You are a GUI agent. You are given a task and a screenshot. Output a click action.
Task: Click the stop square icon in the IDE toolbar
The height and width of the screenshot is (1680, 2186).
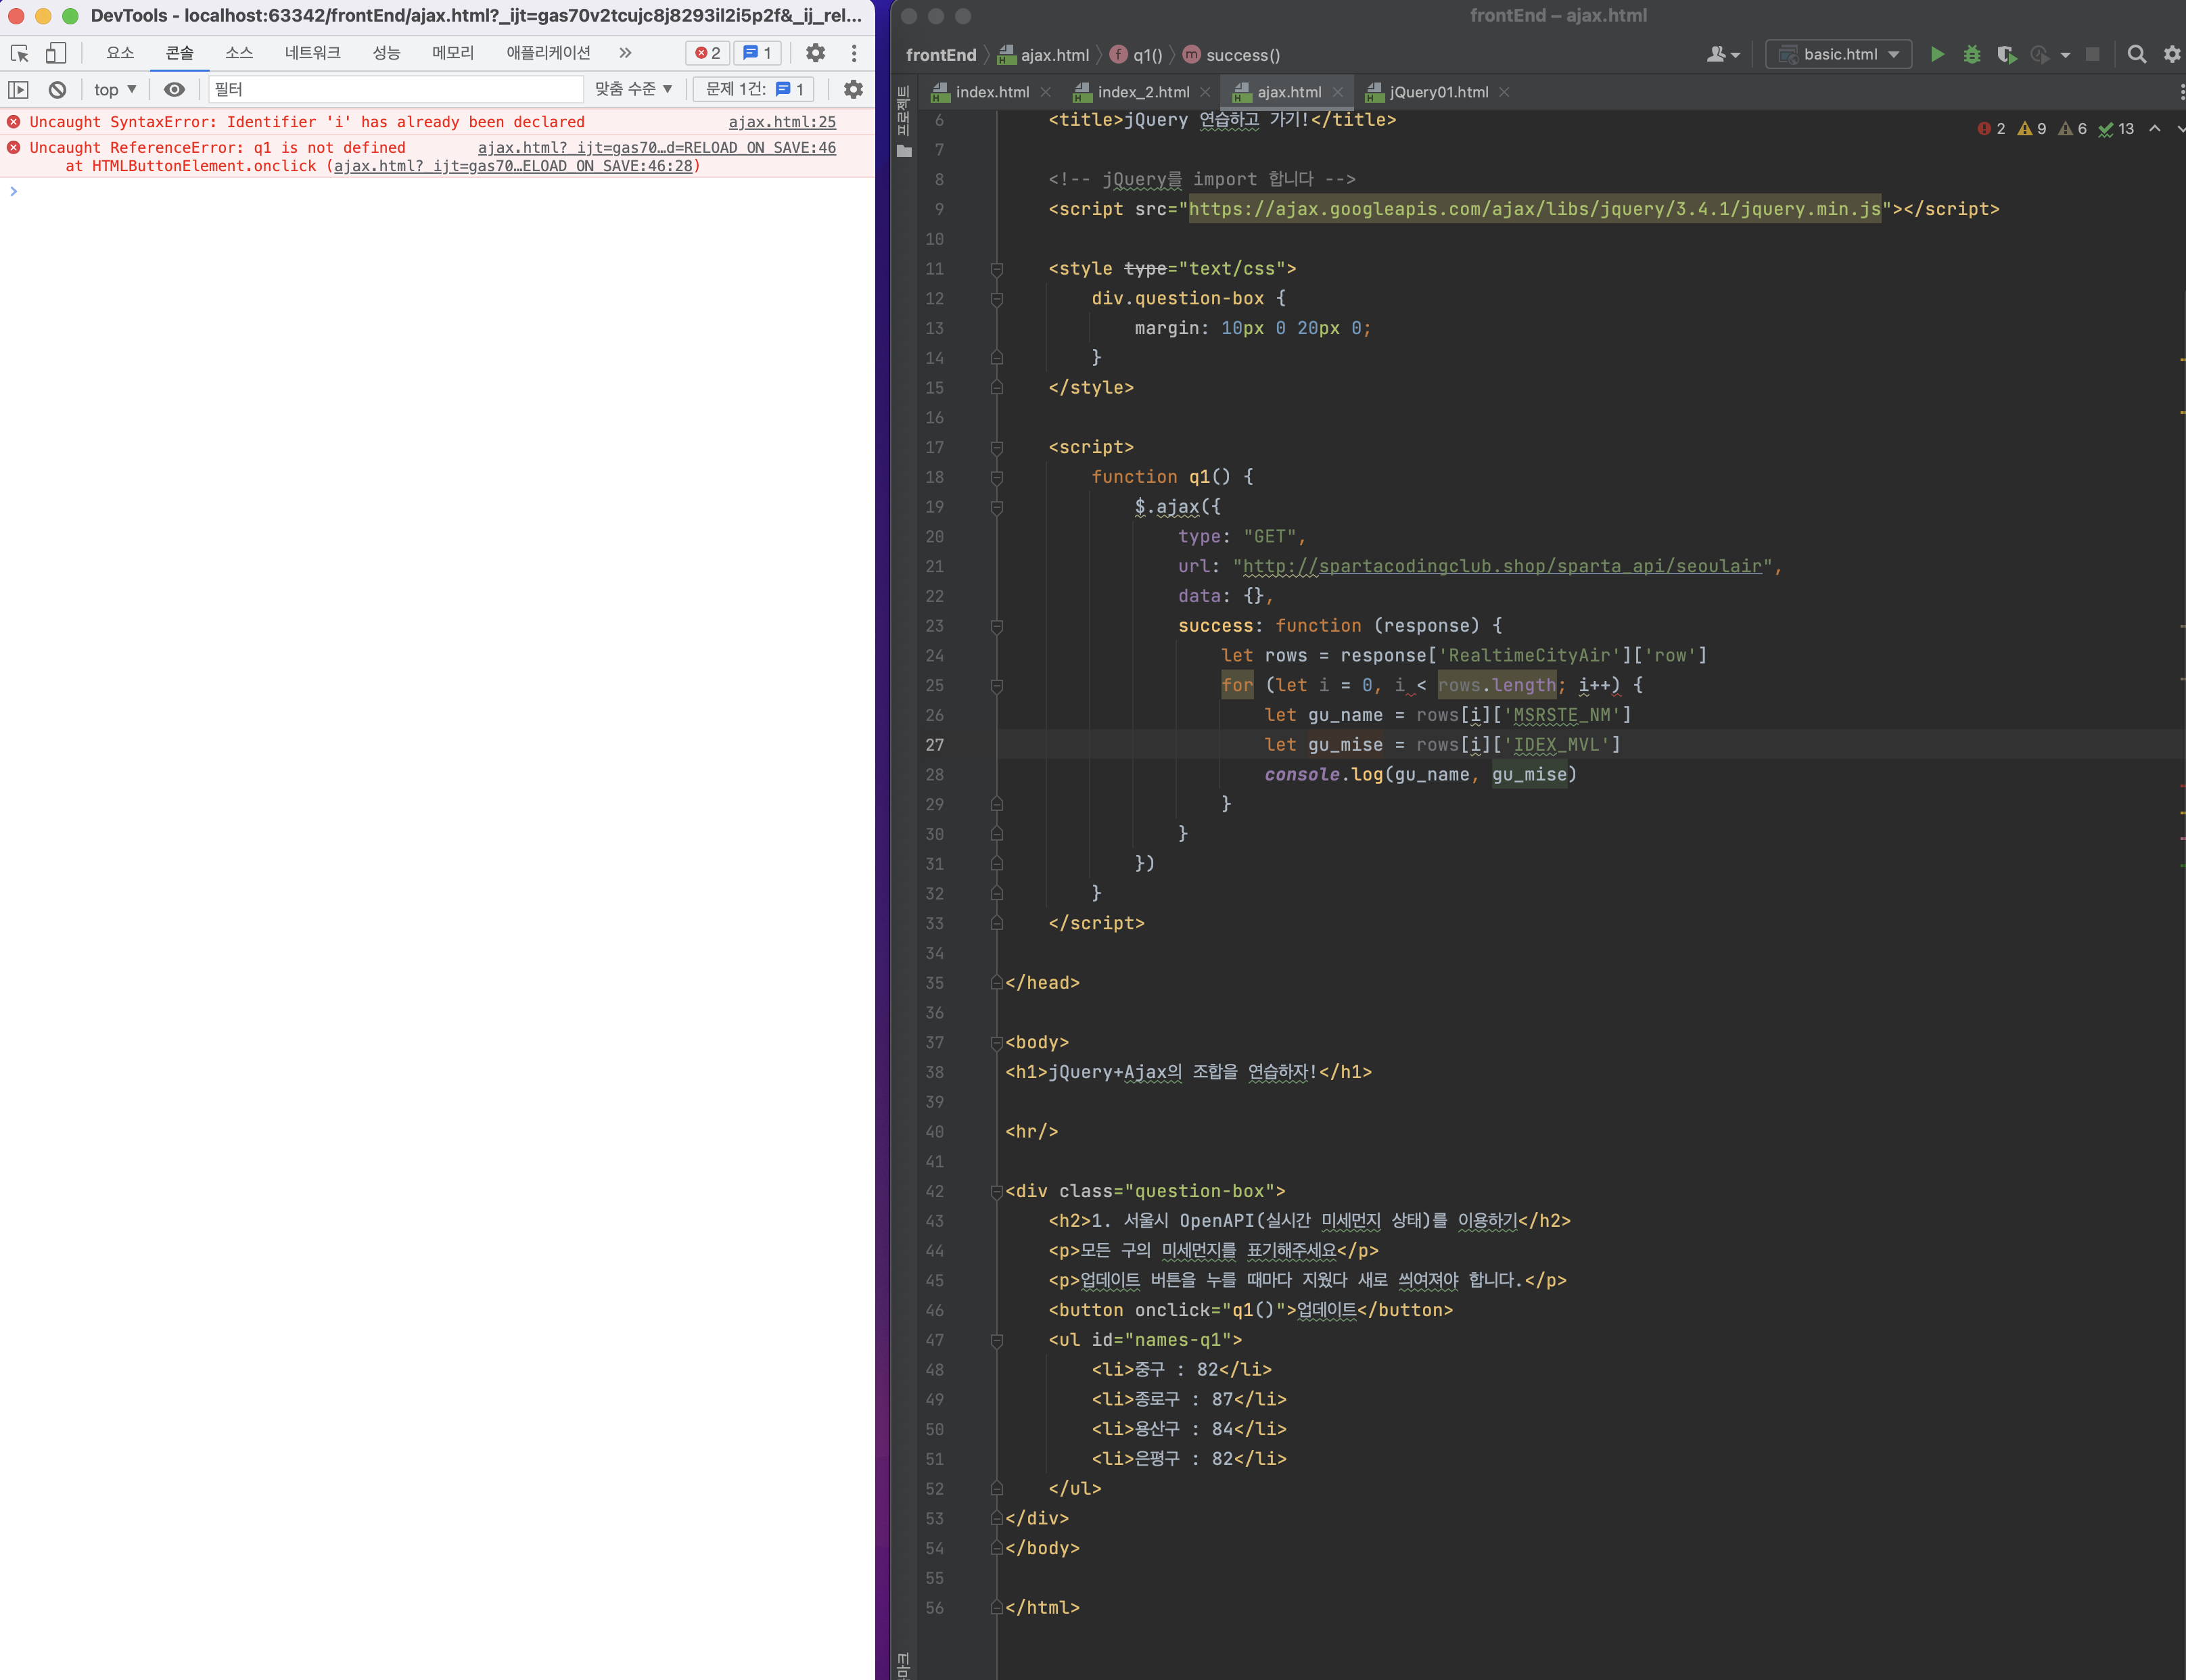coord(2092,55)
